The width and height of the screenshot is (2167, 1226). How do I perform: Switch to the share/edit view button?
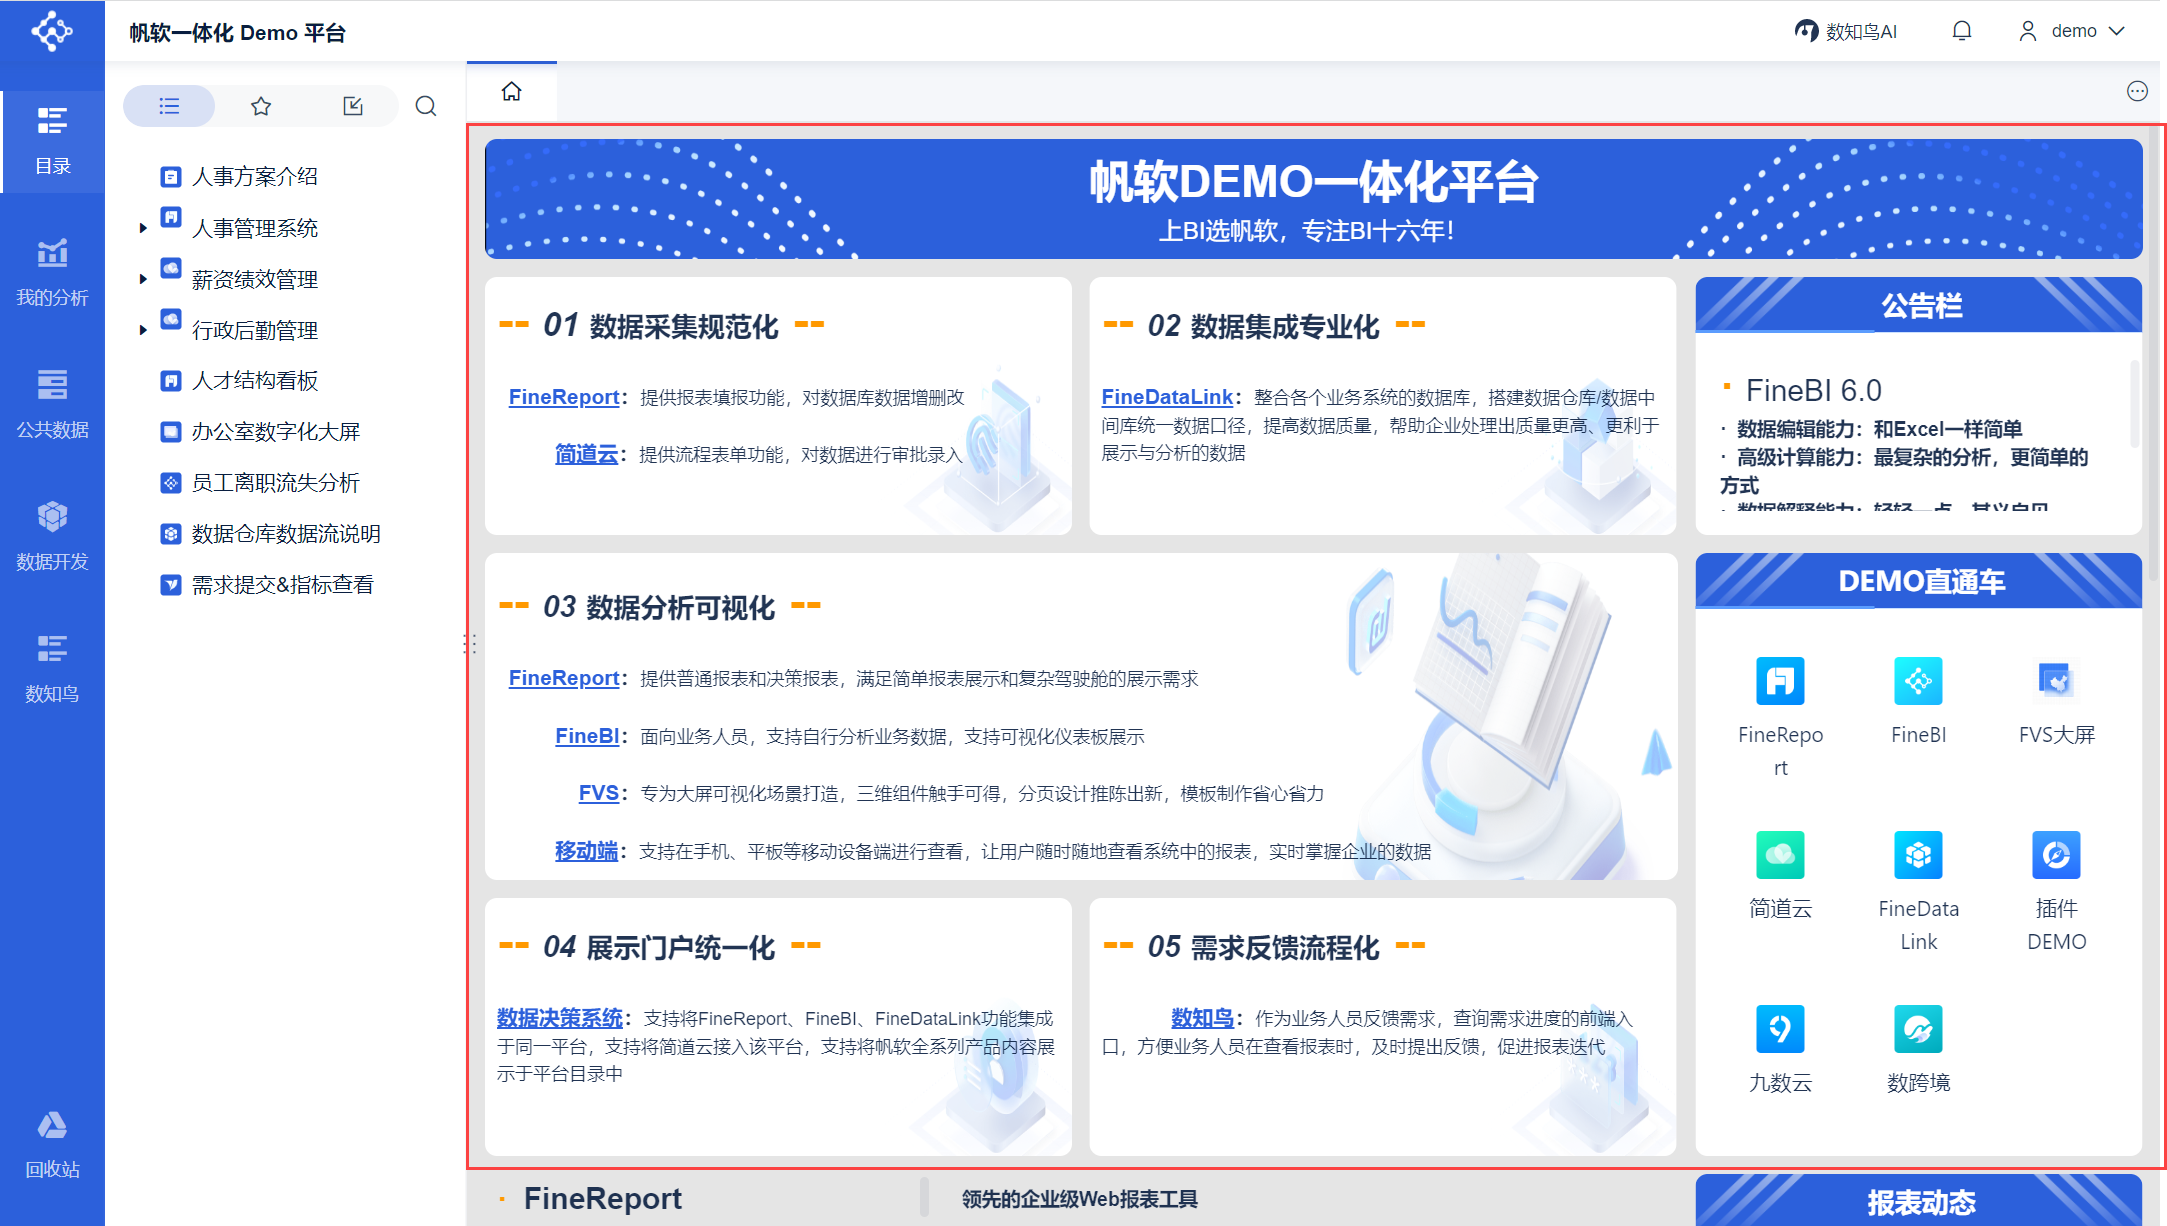pyautogui.click(x=353, y=106)
